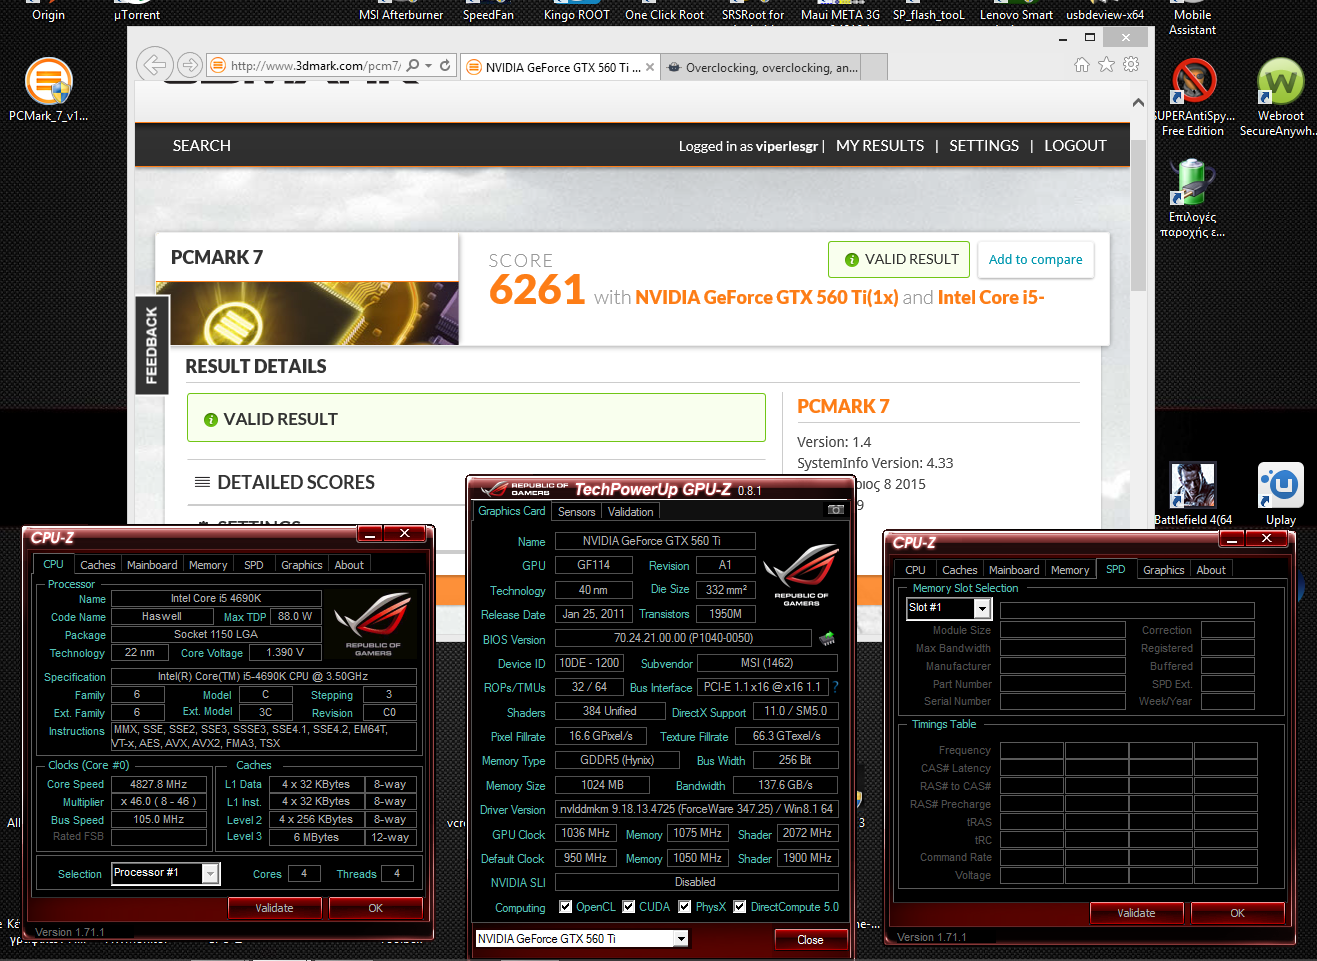Open the GPU selection dropdown in GPU-Z
1317x961 pixels.
[681, 939]
